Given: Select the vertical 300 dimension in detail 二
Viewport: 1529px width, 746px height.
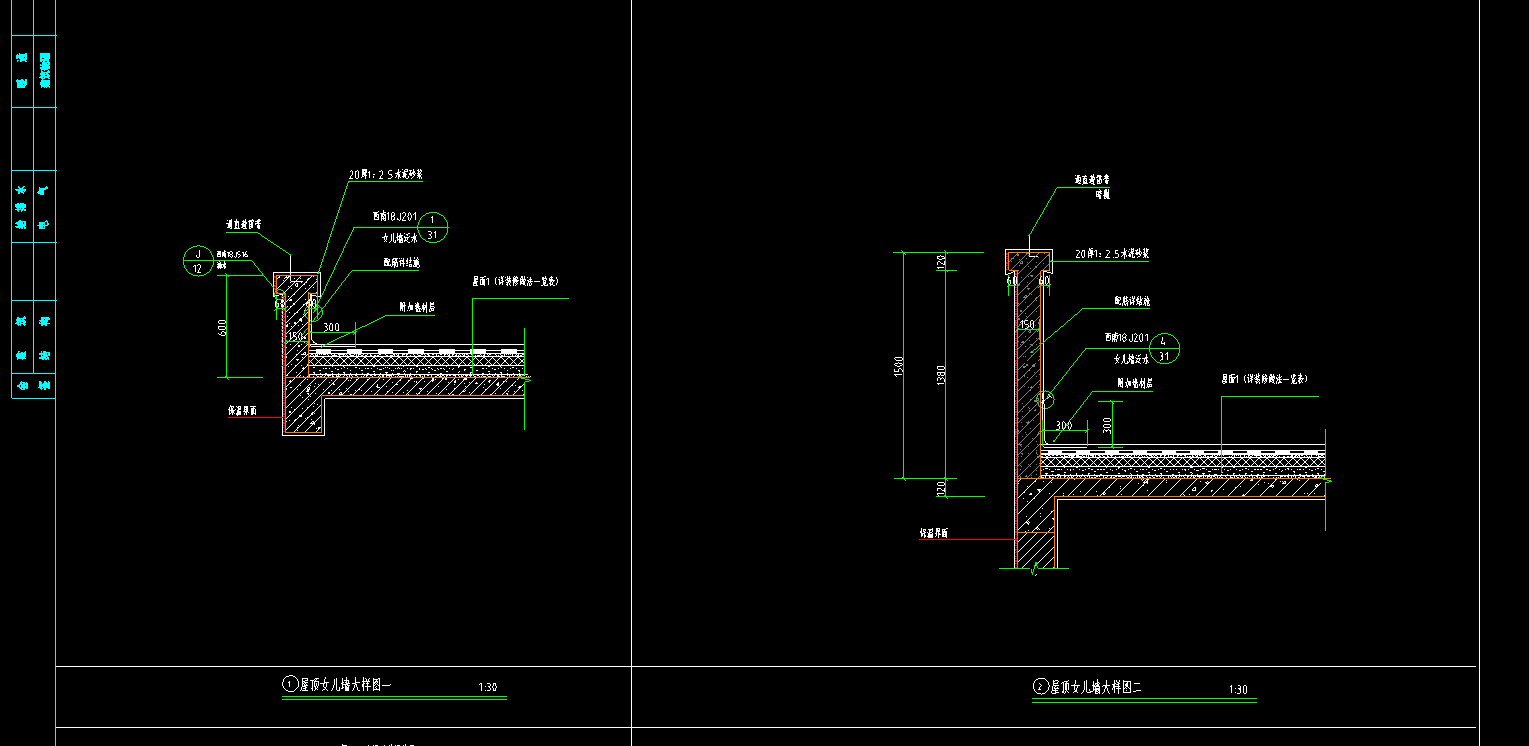Looking at the screenshot, I should tap(1106, 424).
